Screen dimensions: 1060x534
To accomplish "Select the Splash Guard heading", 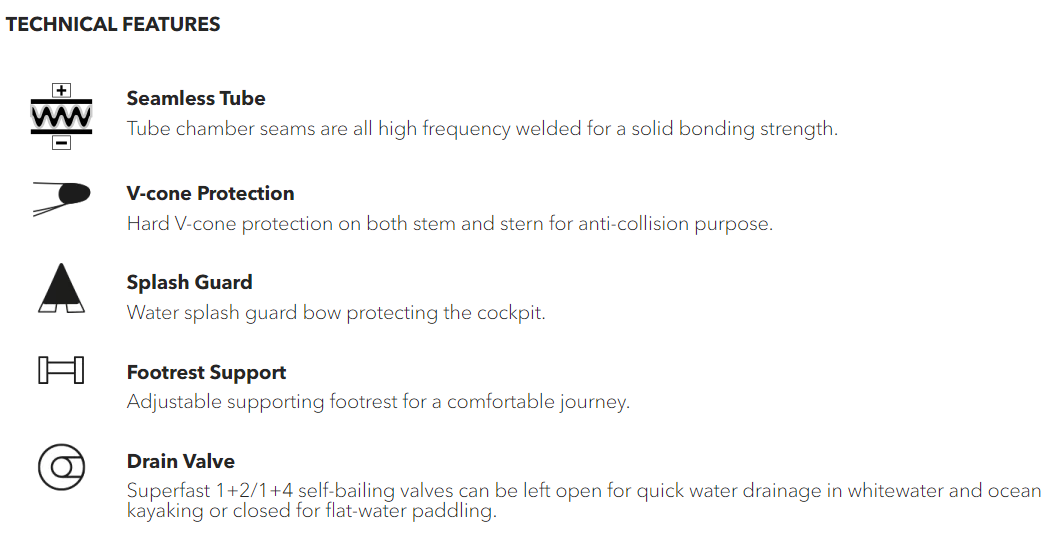I will [189, 283].
